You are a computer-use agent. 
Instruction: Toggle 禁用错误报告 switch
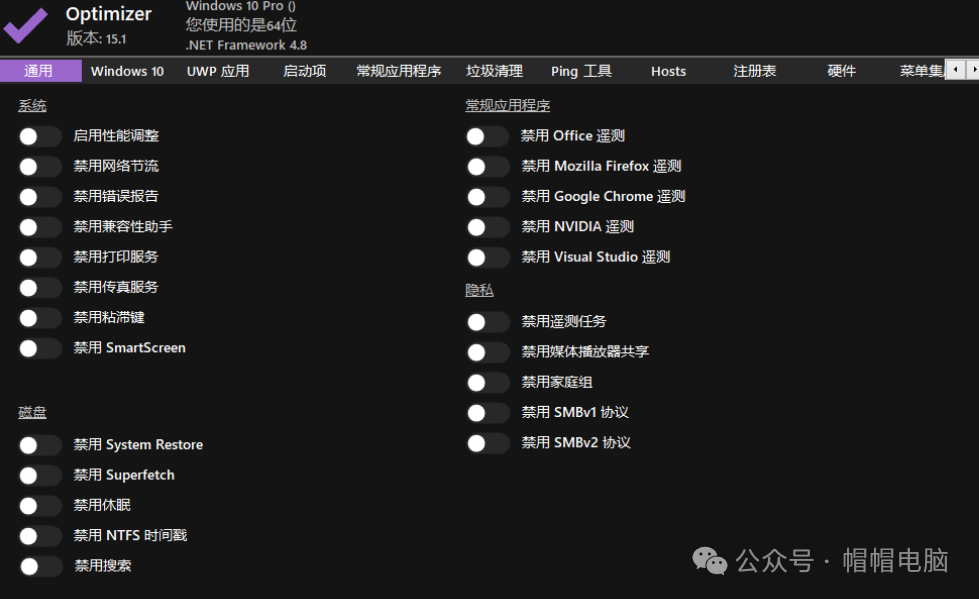(x=39, y=197)
